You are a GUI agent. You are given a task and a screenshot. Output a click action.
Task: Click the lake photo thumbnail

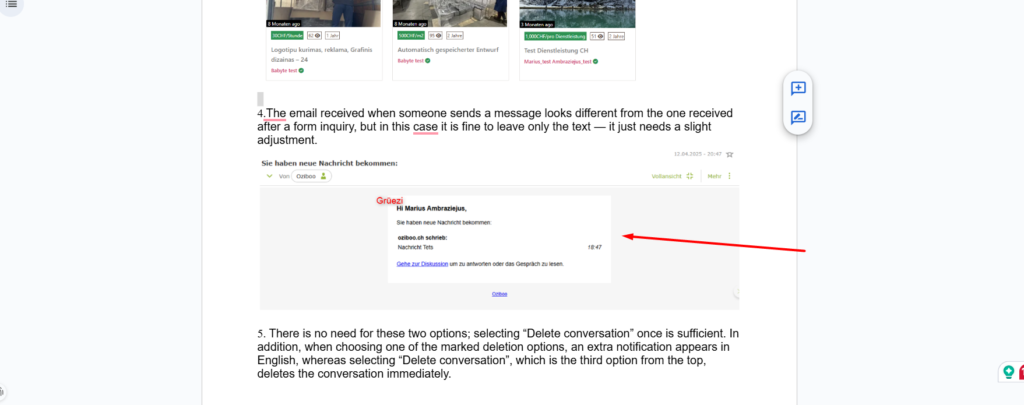577,14
